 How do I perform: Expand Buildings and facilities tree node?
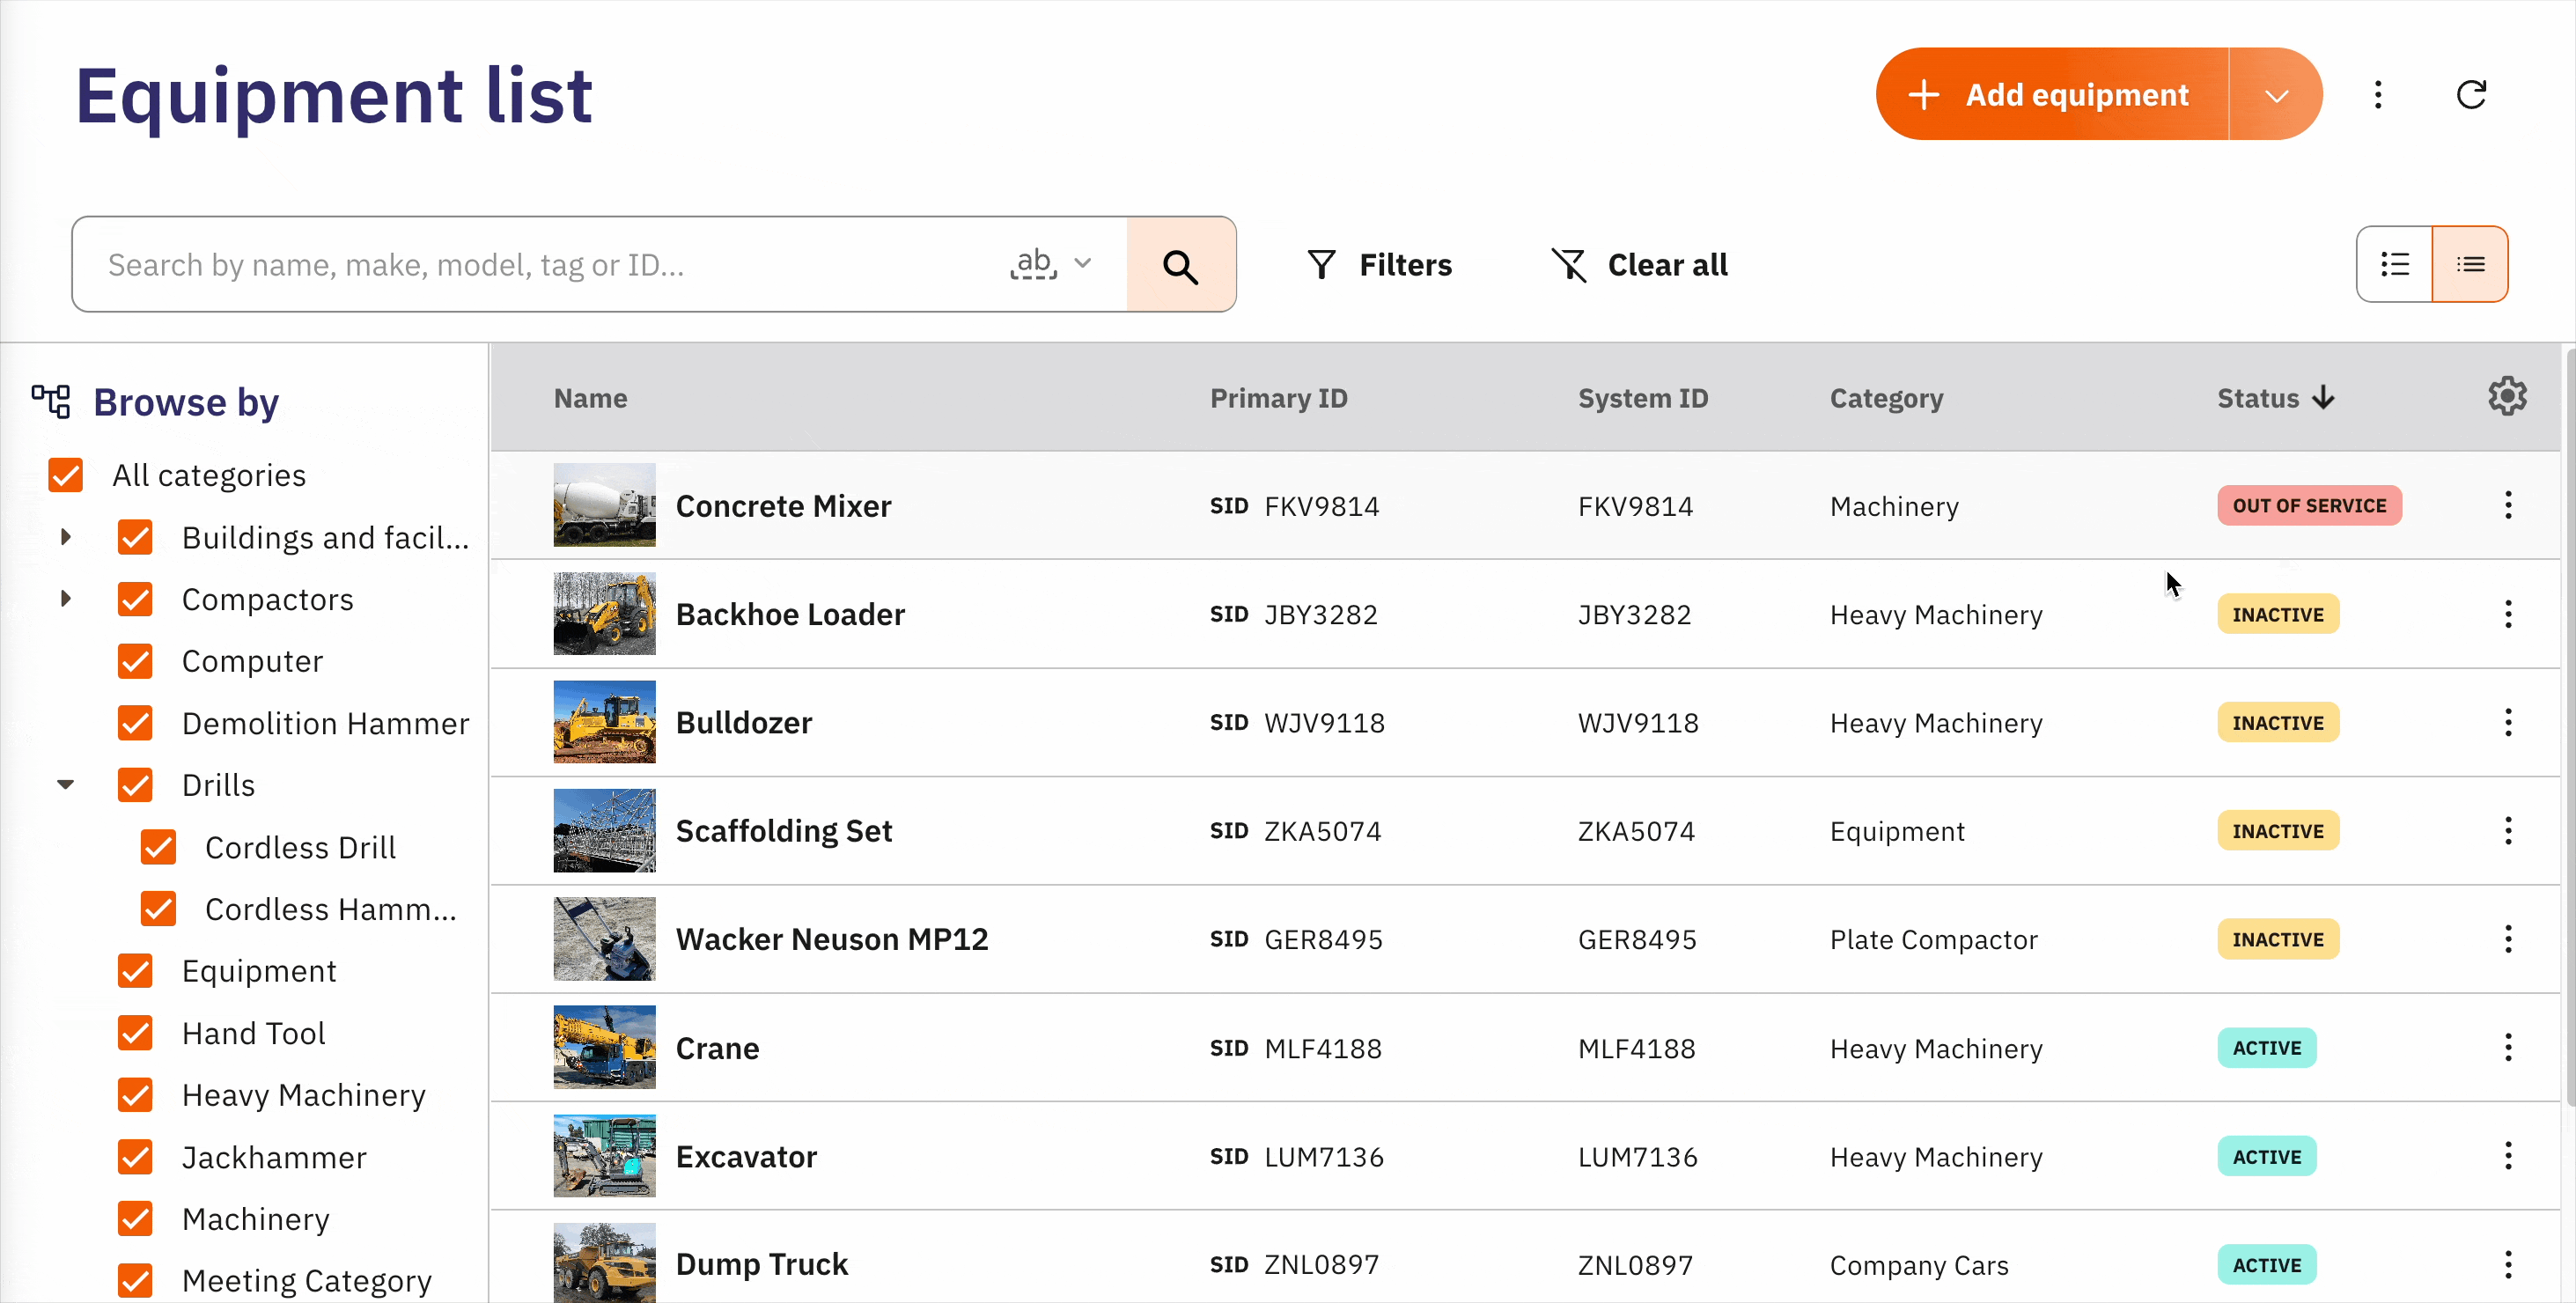(x=66, y=537)
